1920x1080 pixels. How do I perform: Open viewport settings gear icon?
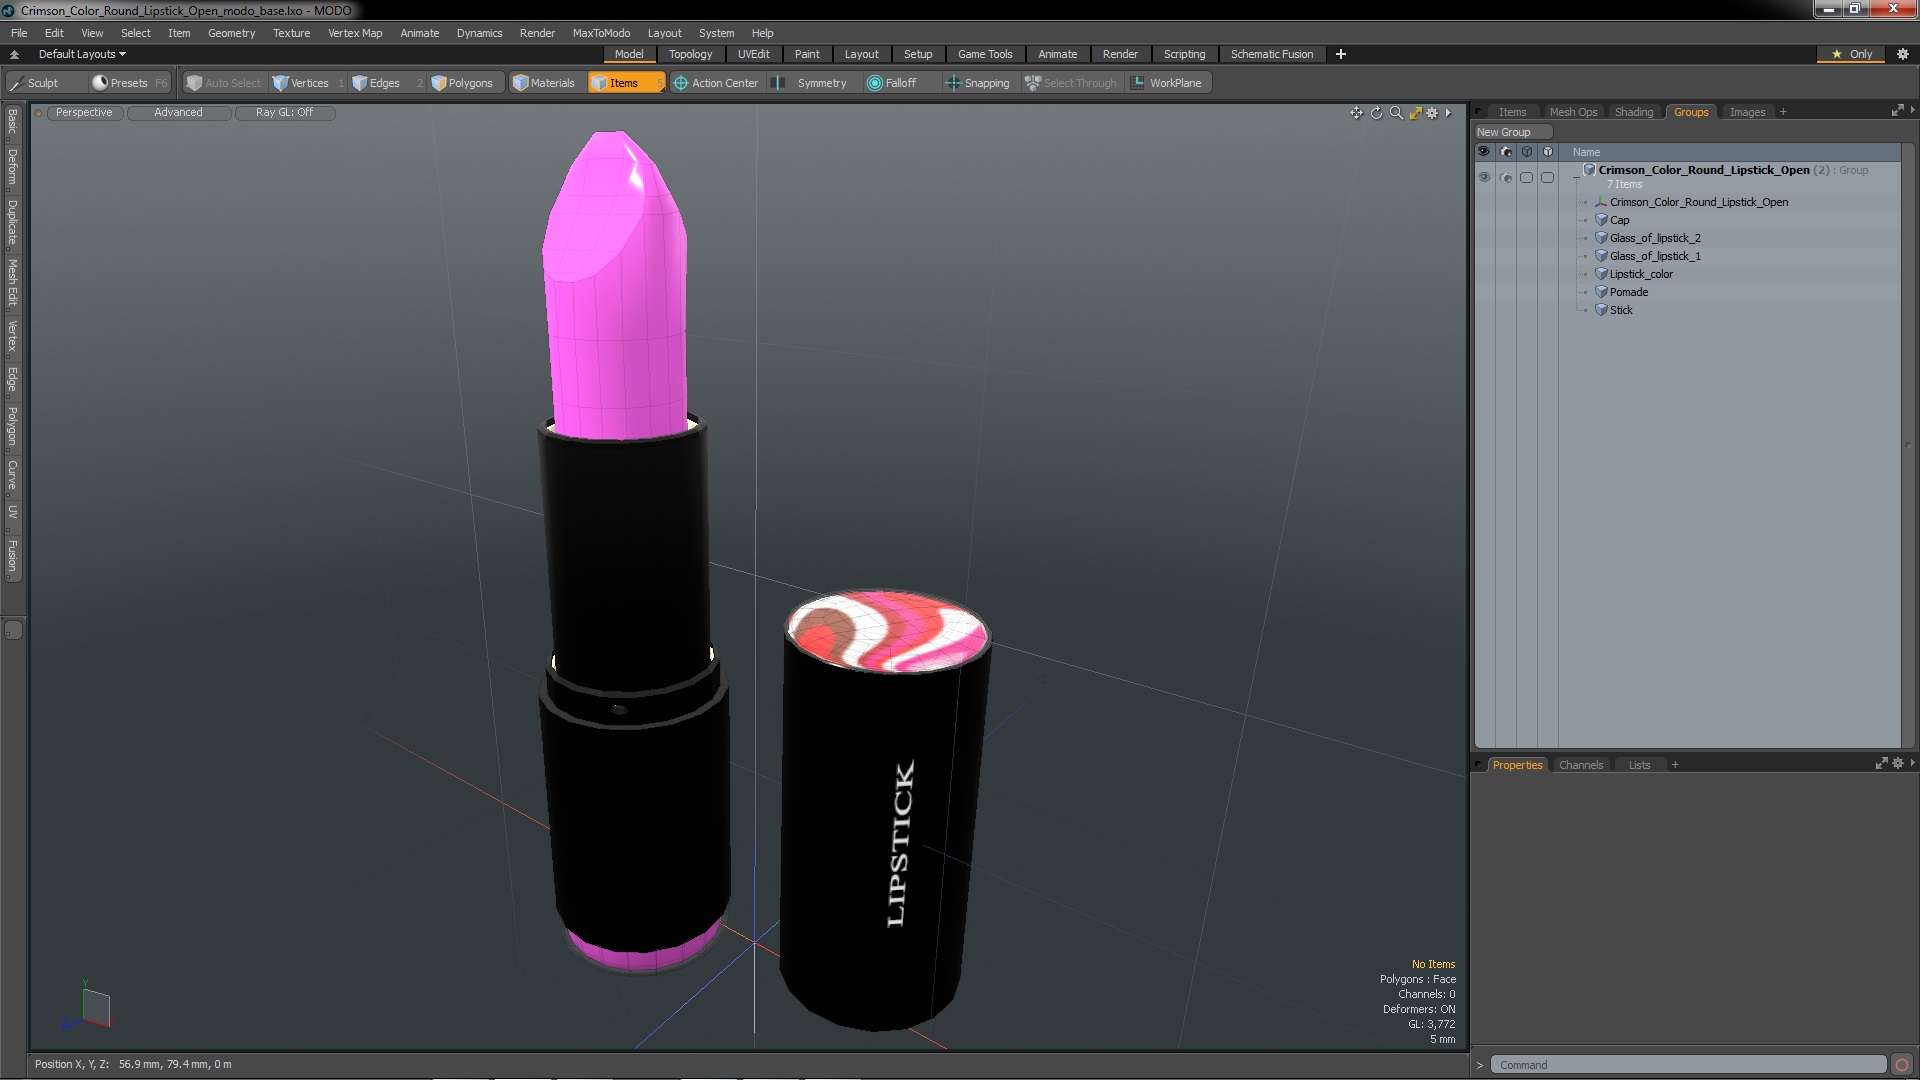coord(1432,113)
